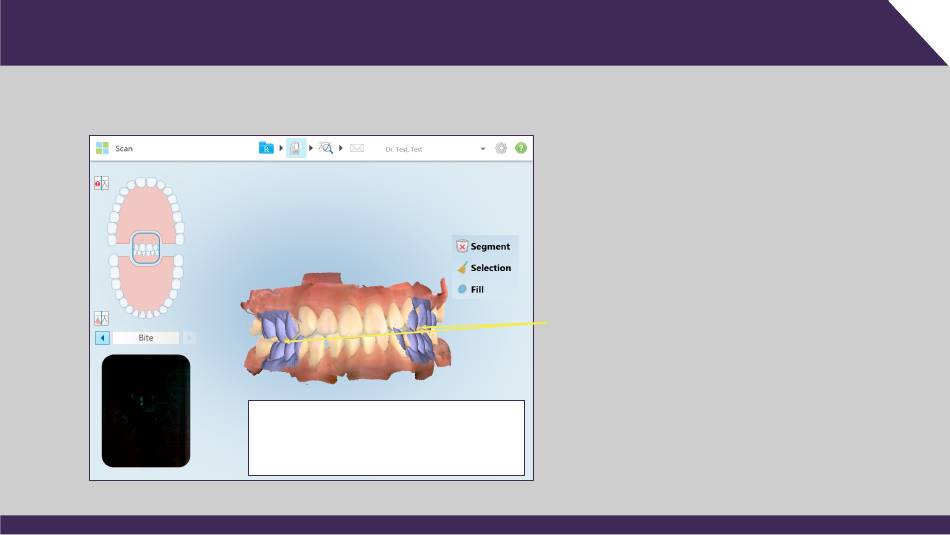Click the Bite segment label
This screenshot has height=535, width=950.
pyautogui.click(x=146, y=338)
